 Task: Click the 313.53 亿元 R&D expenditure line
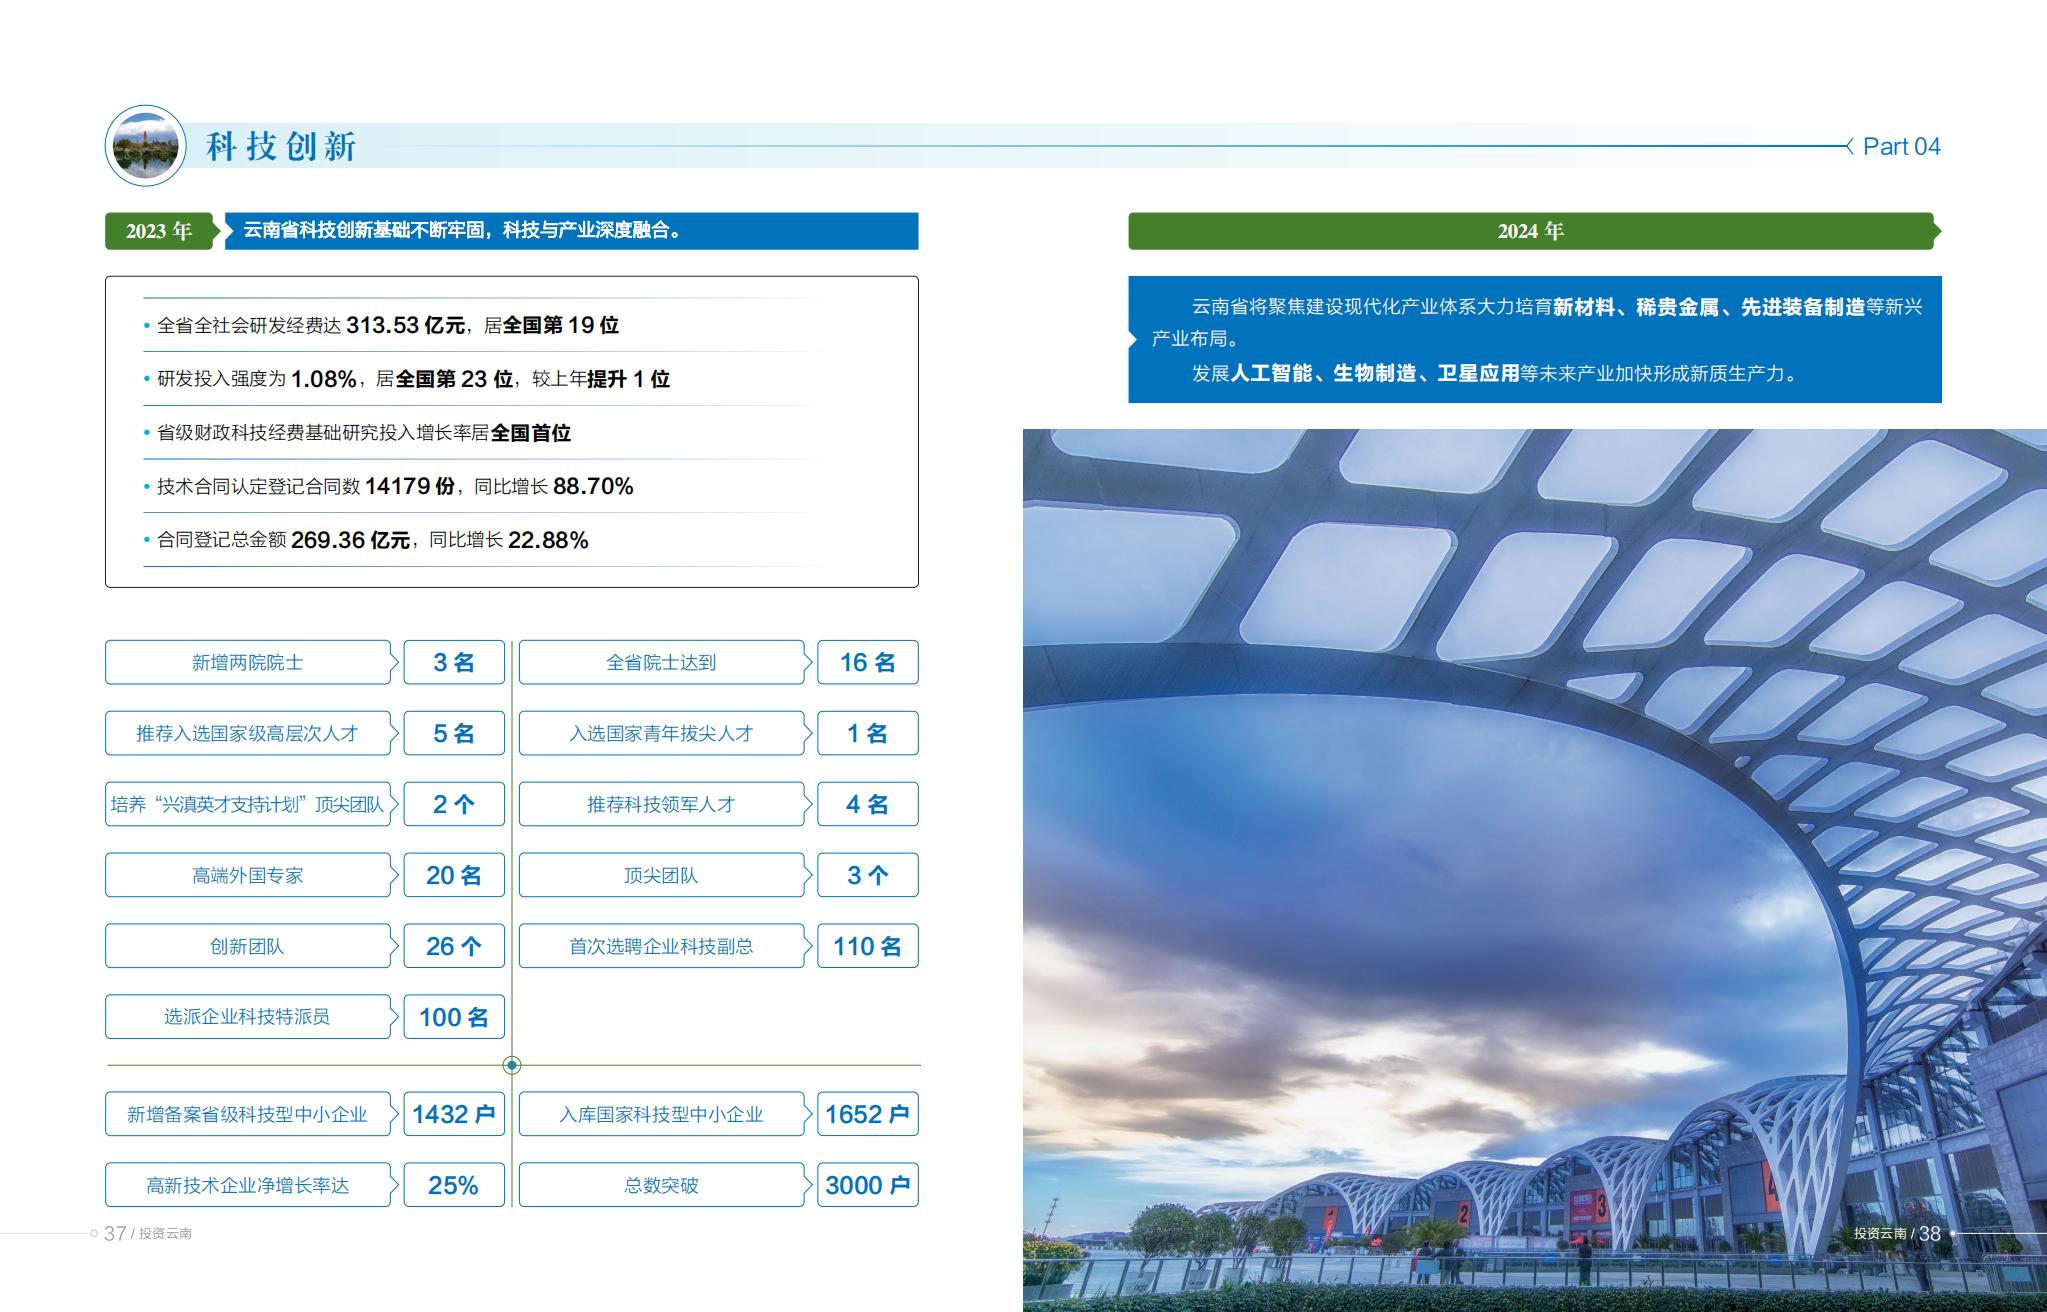click(388, 325)
